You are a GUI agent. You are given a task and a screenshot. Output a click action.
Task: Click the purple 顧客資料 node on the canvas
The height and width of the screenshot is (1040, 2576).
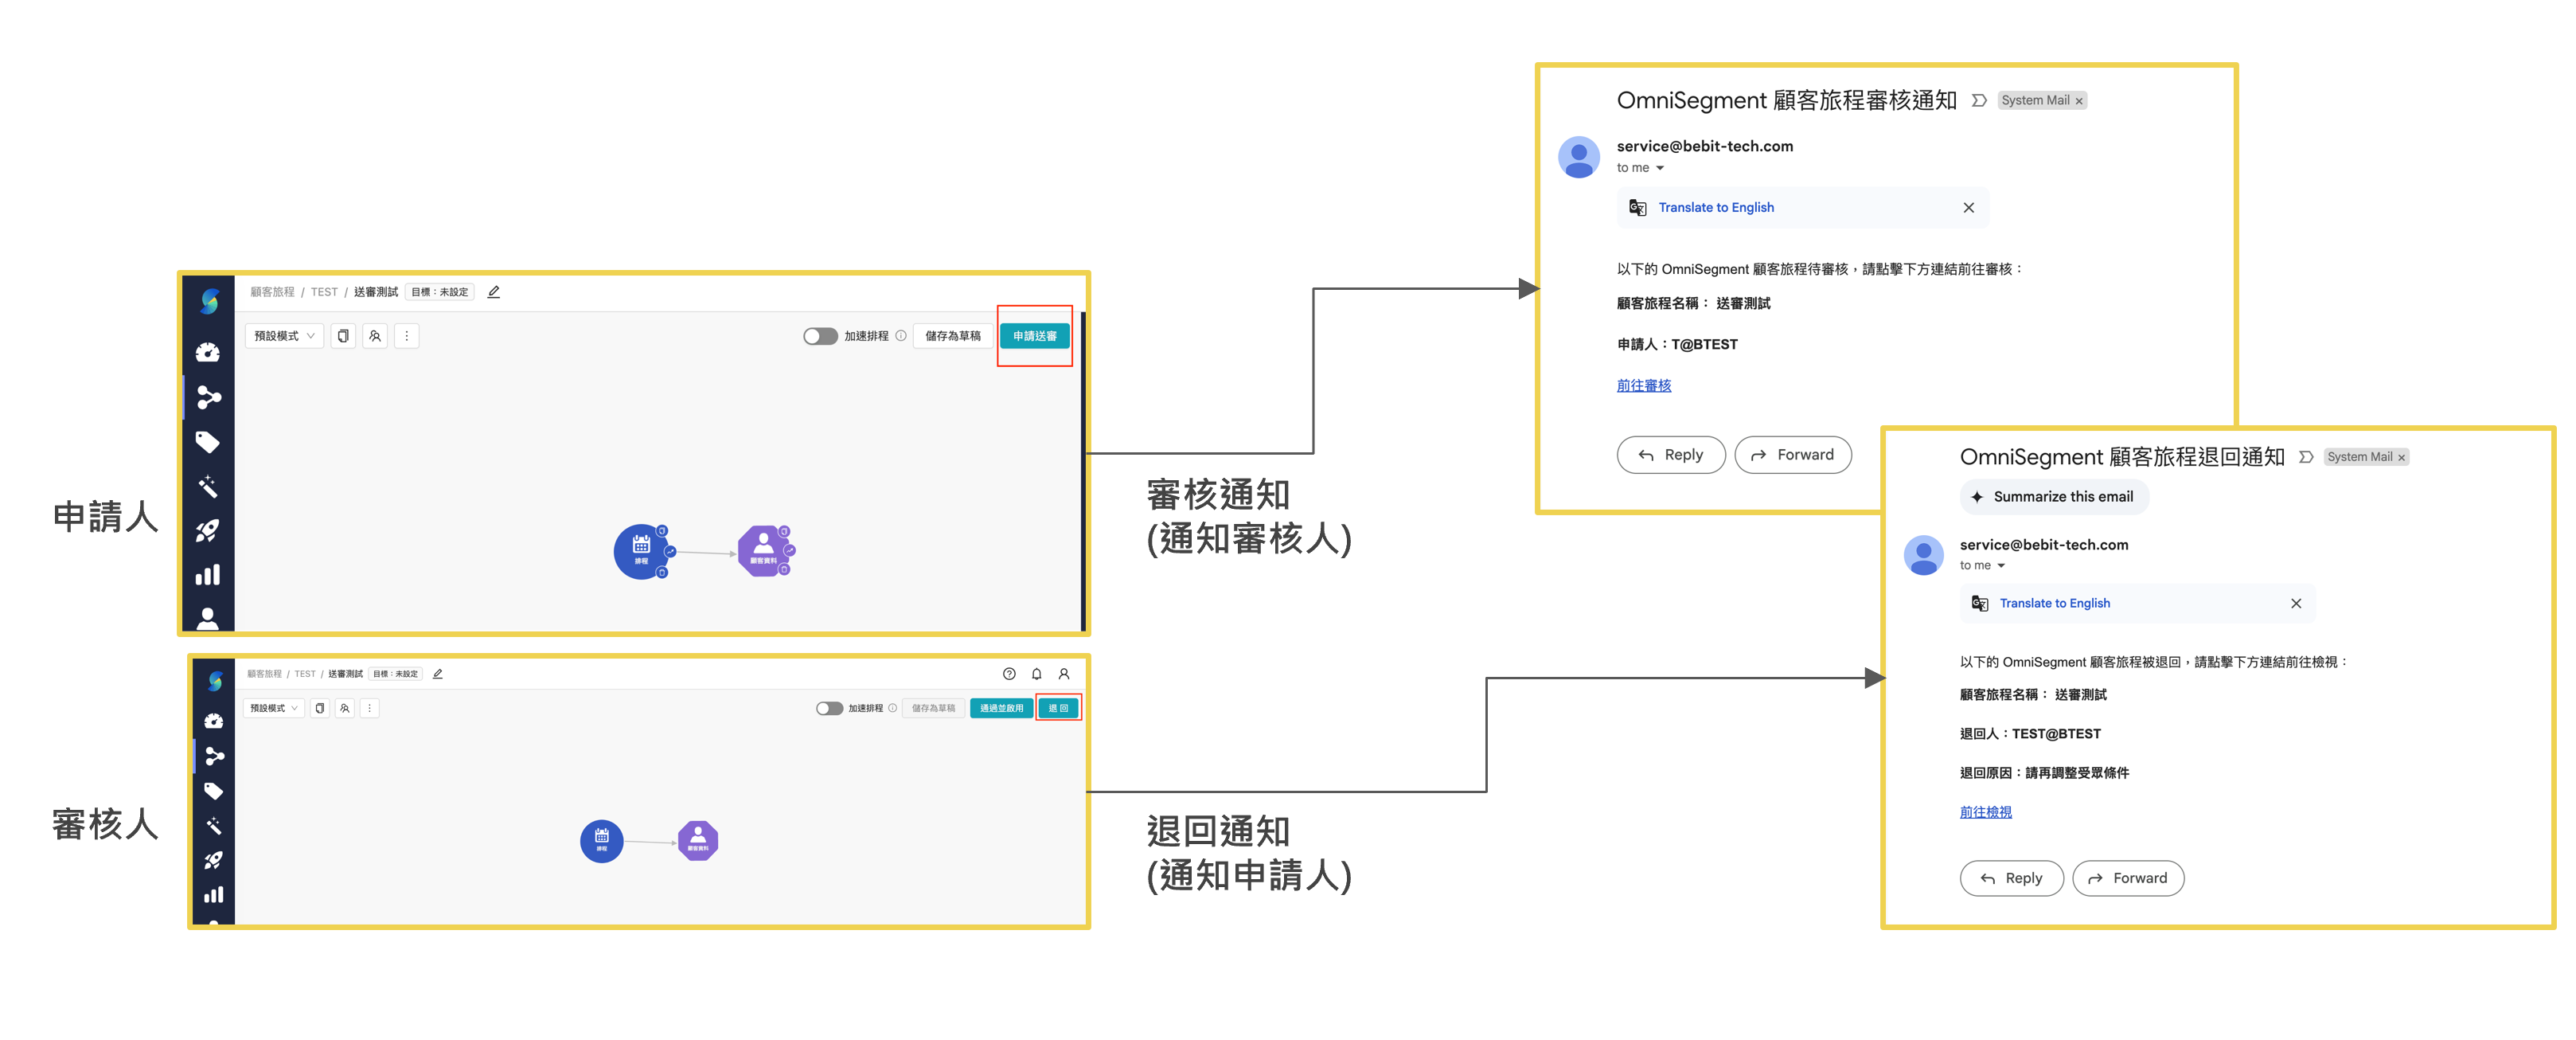pos(765,551)
